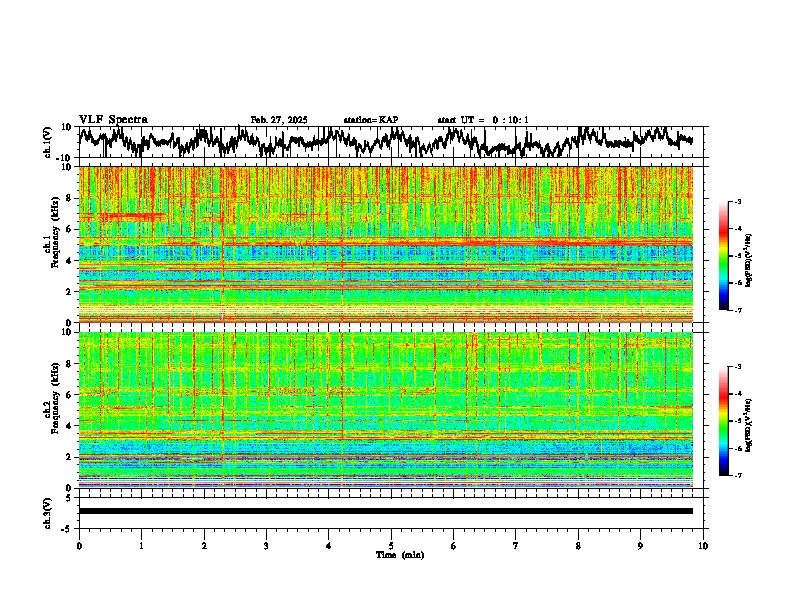Click the "ch.2 Frequency (kHz)" axis label

click(x=52, y=398)
